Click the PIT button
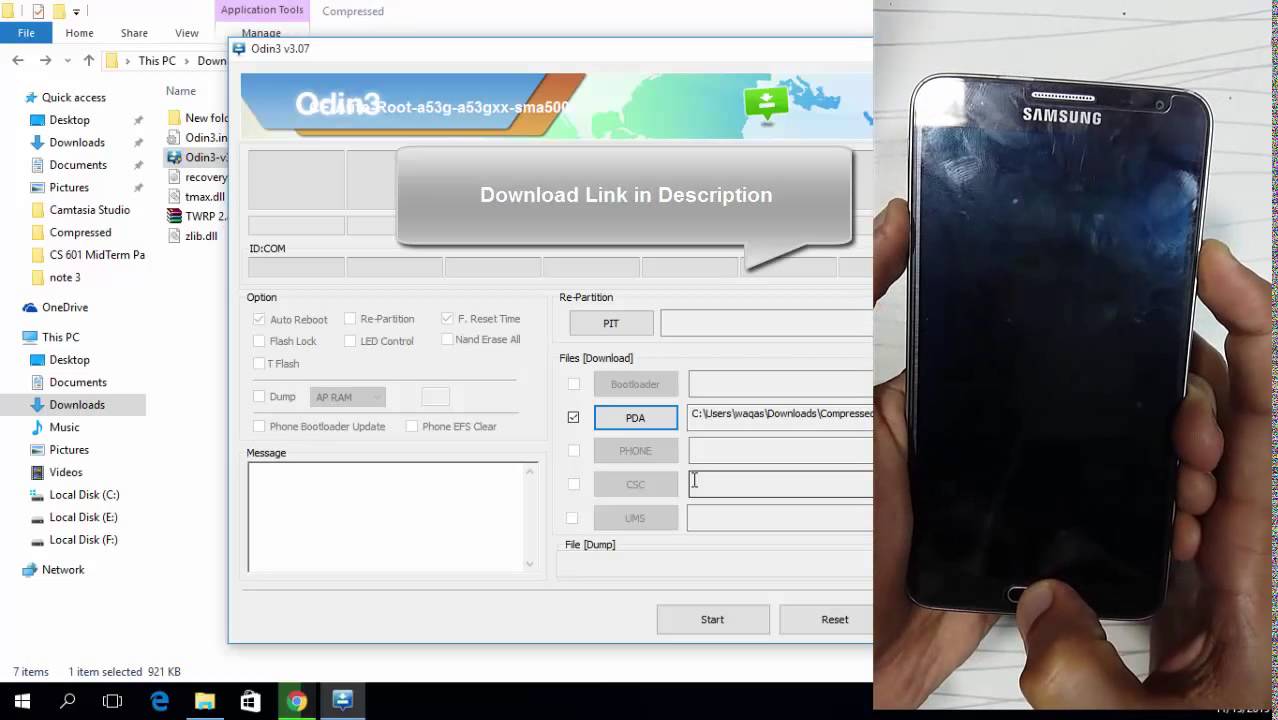This screenshot has width=1278, height=720. (x=611, y=323)
